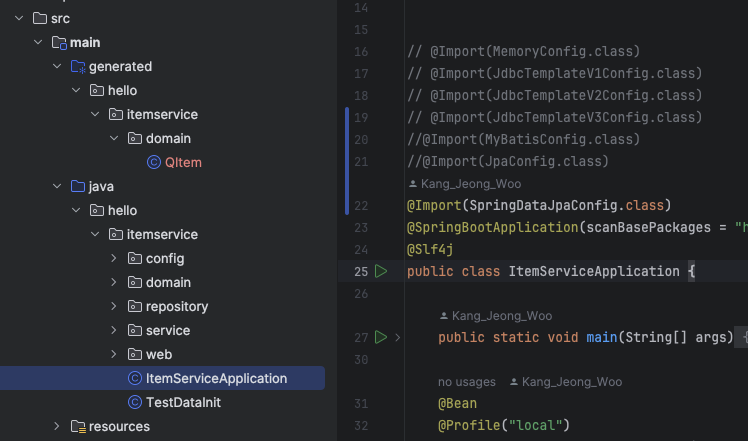Select the generated folder label

click(120, 66)
